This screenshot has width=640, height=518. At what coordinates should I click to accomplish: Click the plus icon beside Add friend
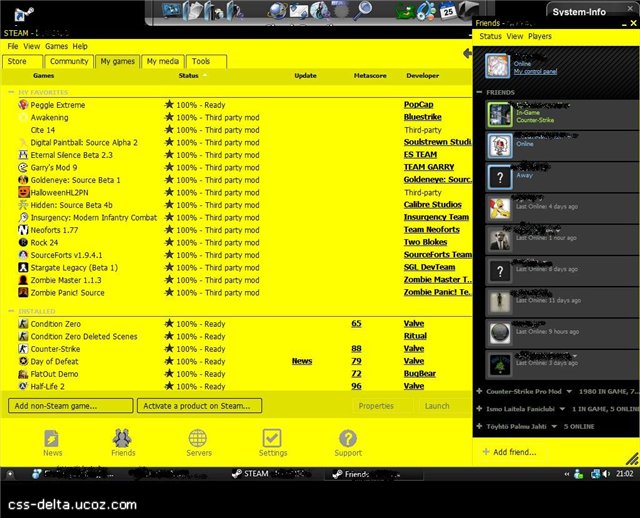point(486,451)
